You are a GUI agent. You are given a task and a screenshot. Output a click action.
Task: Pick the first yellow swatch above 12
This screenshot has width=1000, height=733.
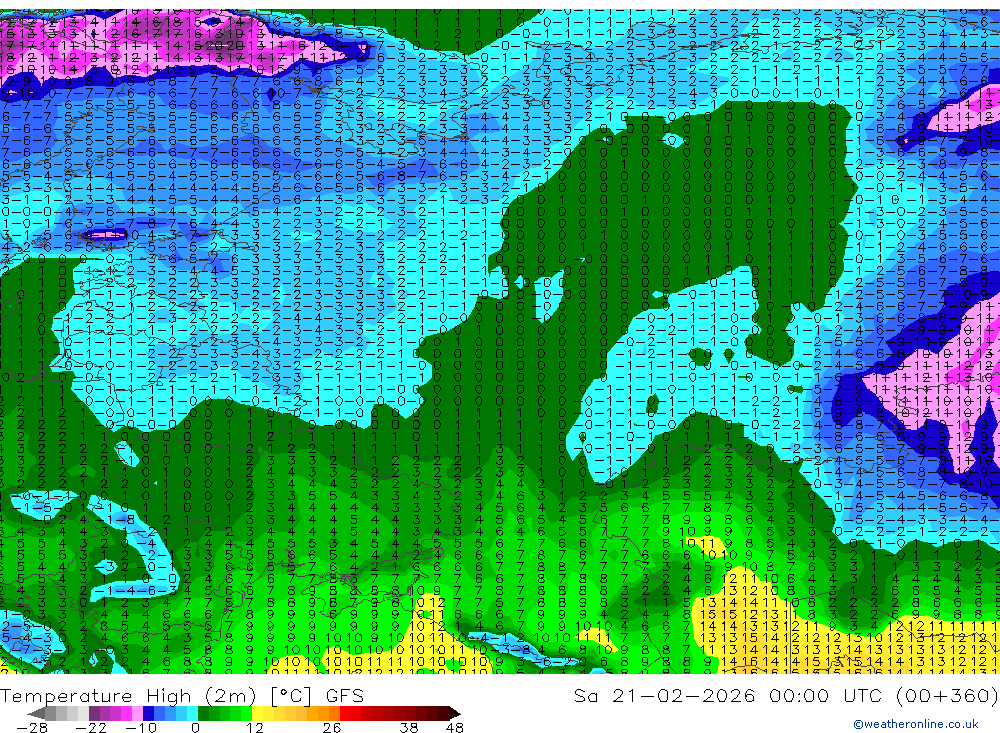[258, 714]
